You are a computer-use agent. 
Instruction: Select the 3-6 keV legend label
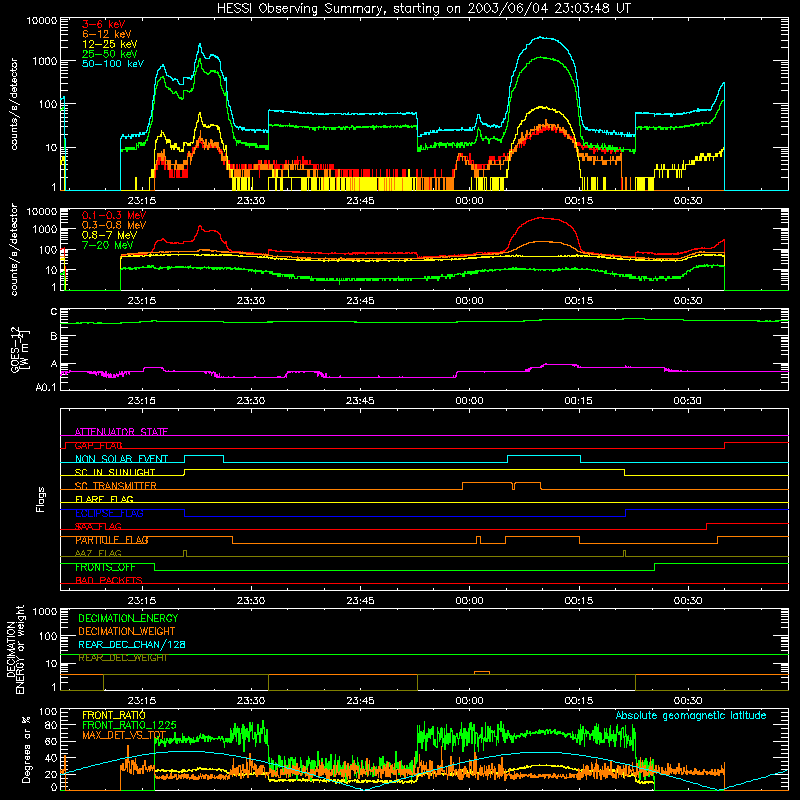tap(104, 24)
